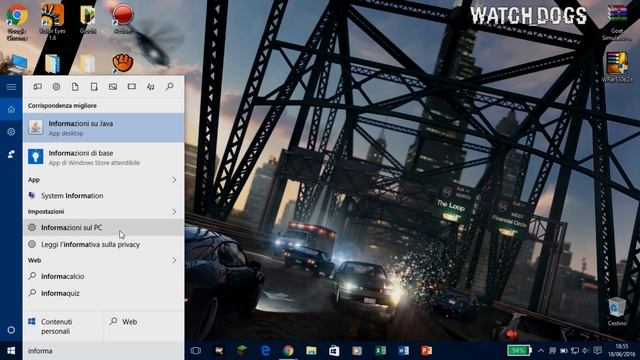
Task: Filter search results by documents
Action: [75, 87]
